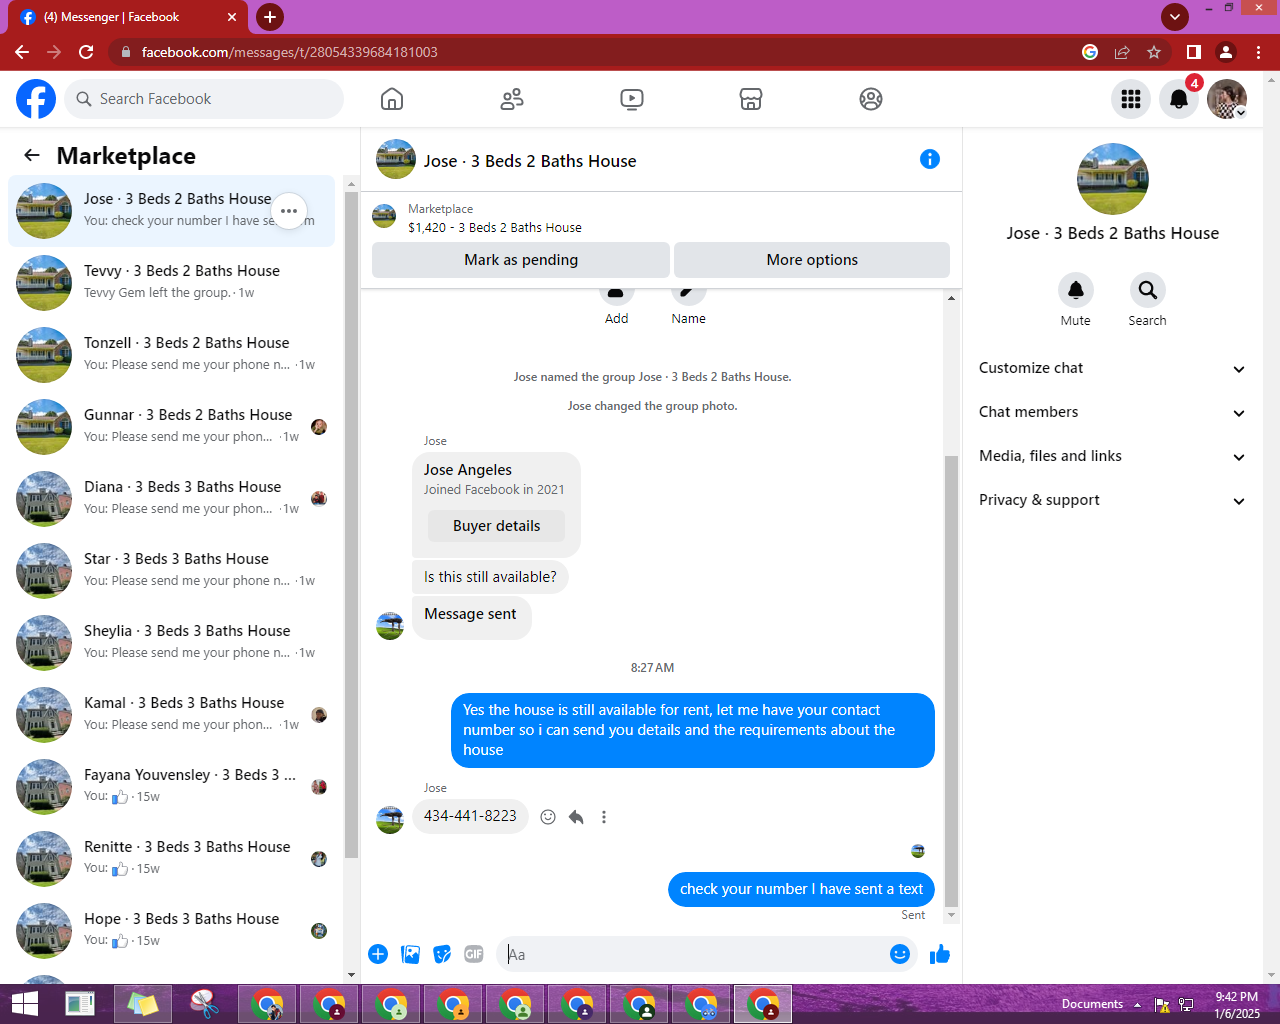Open the Watch video icon
This screenshot has width=1280, height=1024.
pos(632,99)
